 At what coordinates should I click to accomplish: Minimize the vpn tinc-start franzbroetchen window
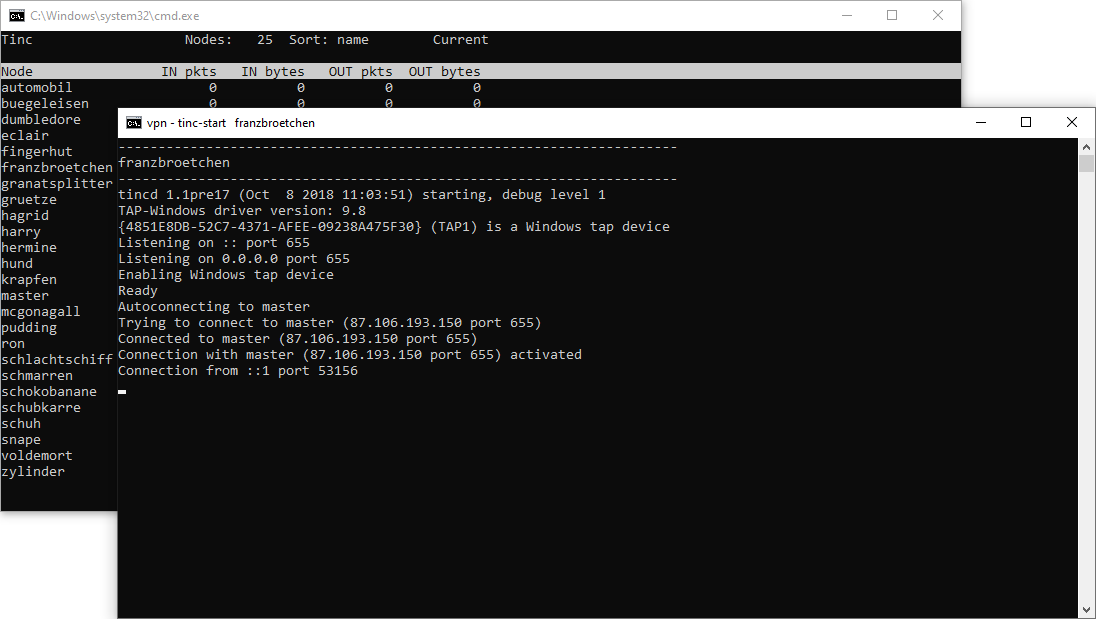click(979, 122)
